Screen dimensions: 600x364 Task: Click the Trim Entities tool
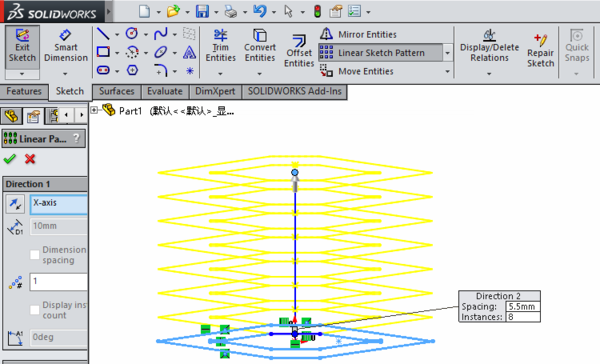(220, 46)
